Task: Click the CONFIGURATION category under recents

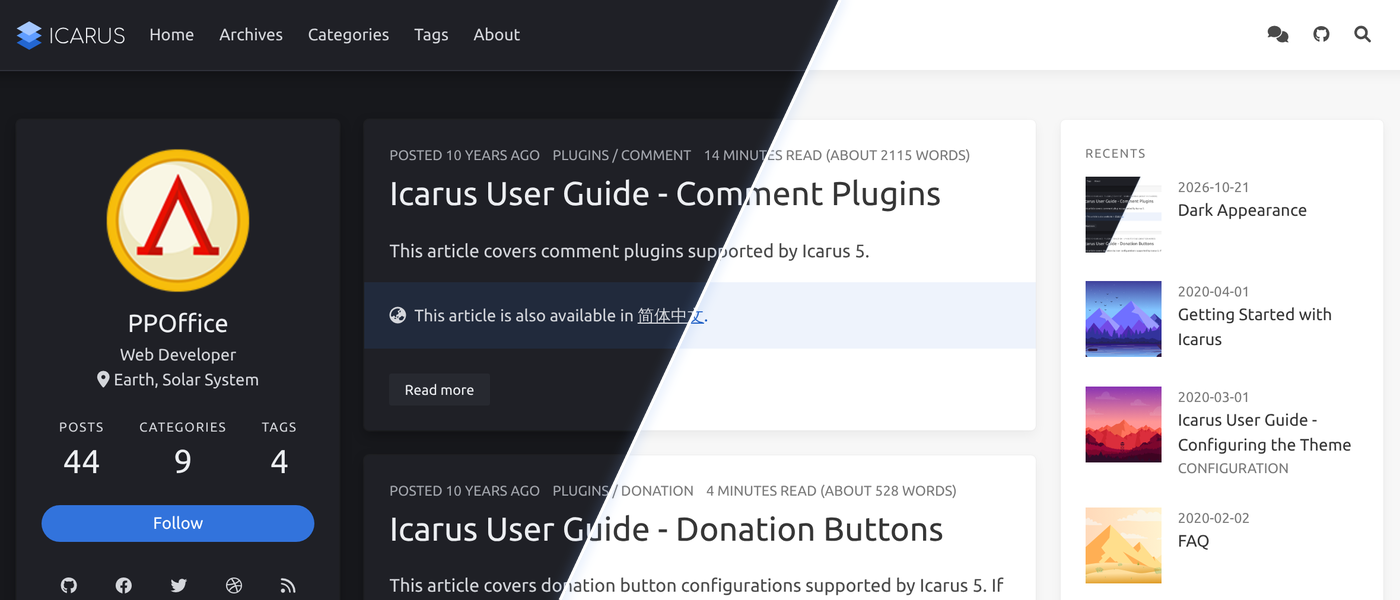Action: coord(1233,468)
